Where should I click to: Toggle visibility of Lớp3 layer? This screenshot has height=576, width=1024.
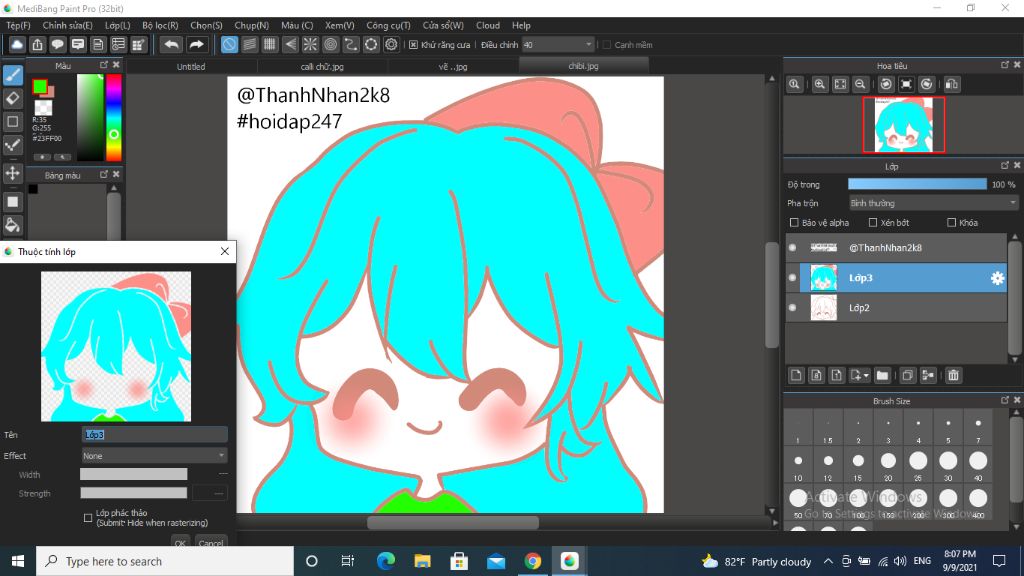[x=793, y=278]
